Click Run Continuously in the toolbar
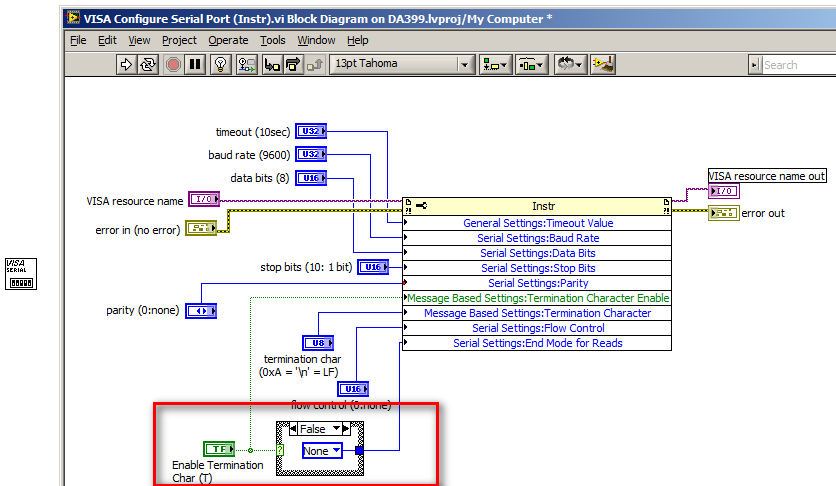Image resolution: width=836 pixels, height=486 pixels. tap(149, 64)
